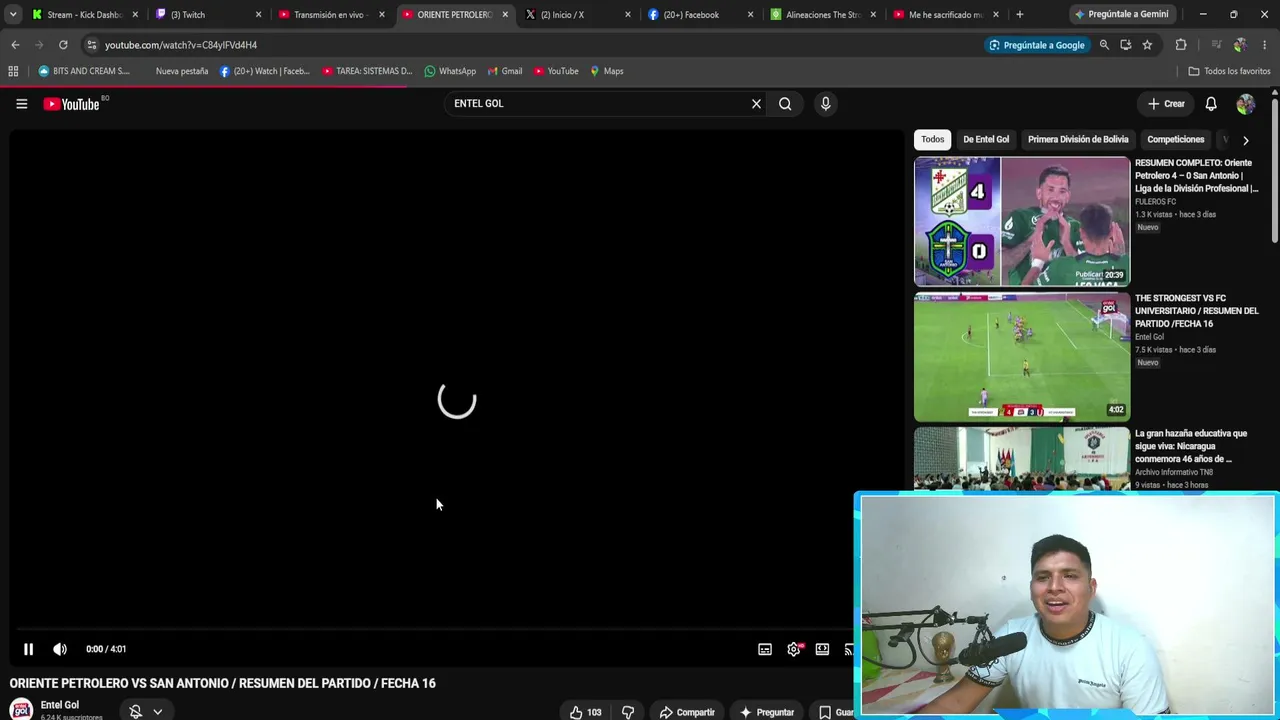Image resolution: width=1280 pixels, height=720 pixels.
Task: Run the search with the magnifier button
Action: (x=785, y=104)
